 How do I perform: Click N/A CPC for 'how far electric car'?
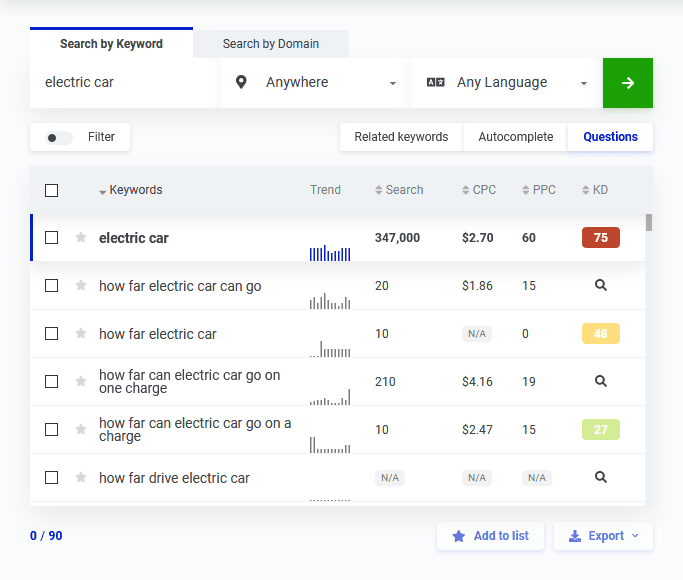(477, 334)
